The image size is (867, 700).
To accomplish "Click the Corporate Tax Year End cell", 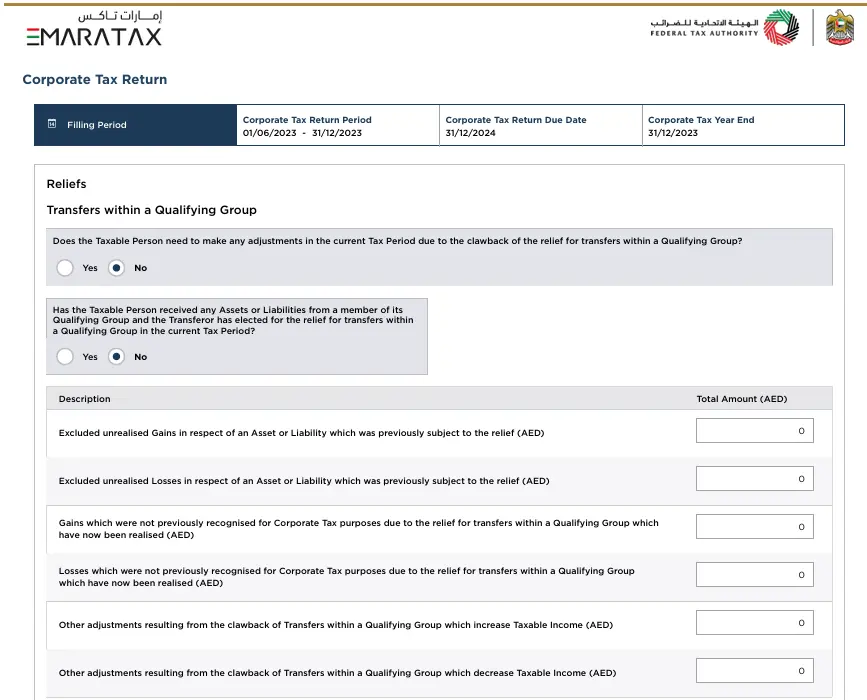I will 743,126.
